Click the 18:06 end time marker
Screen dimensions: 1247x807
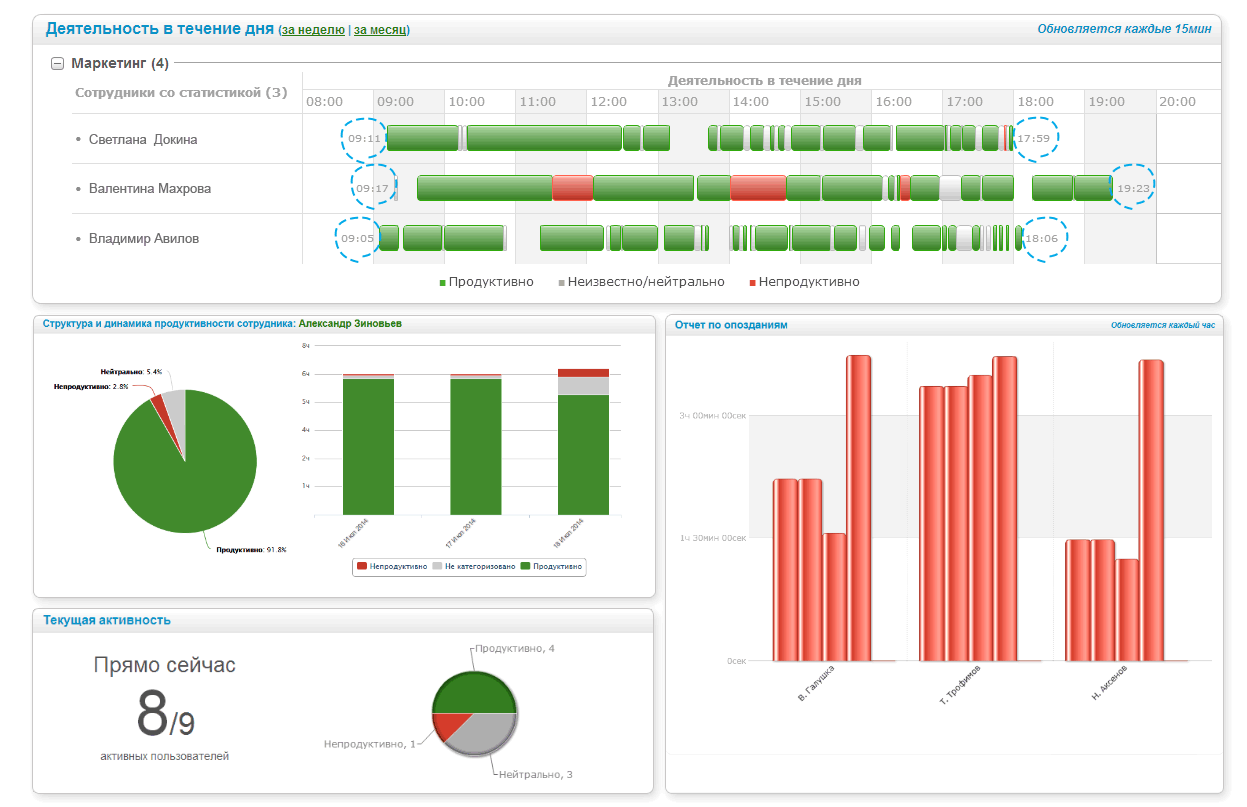coord(1042,239)
